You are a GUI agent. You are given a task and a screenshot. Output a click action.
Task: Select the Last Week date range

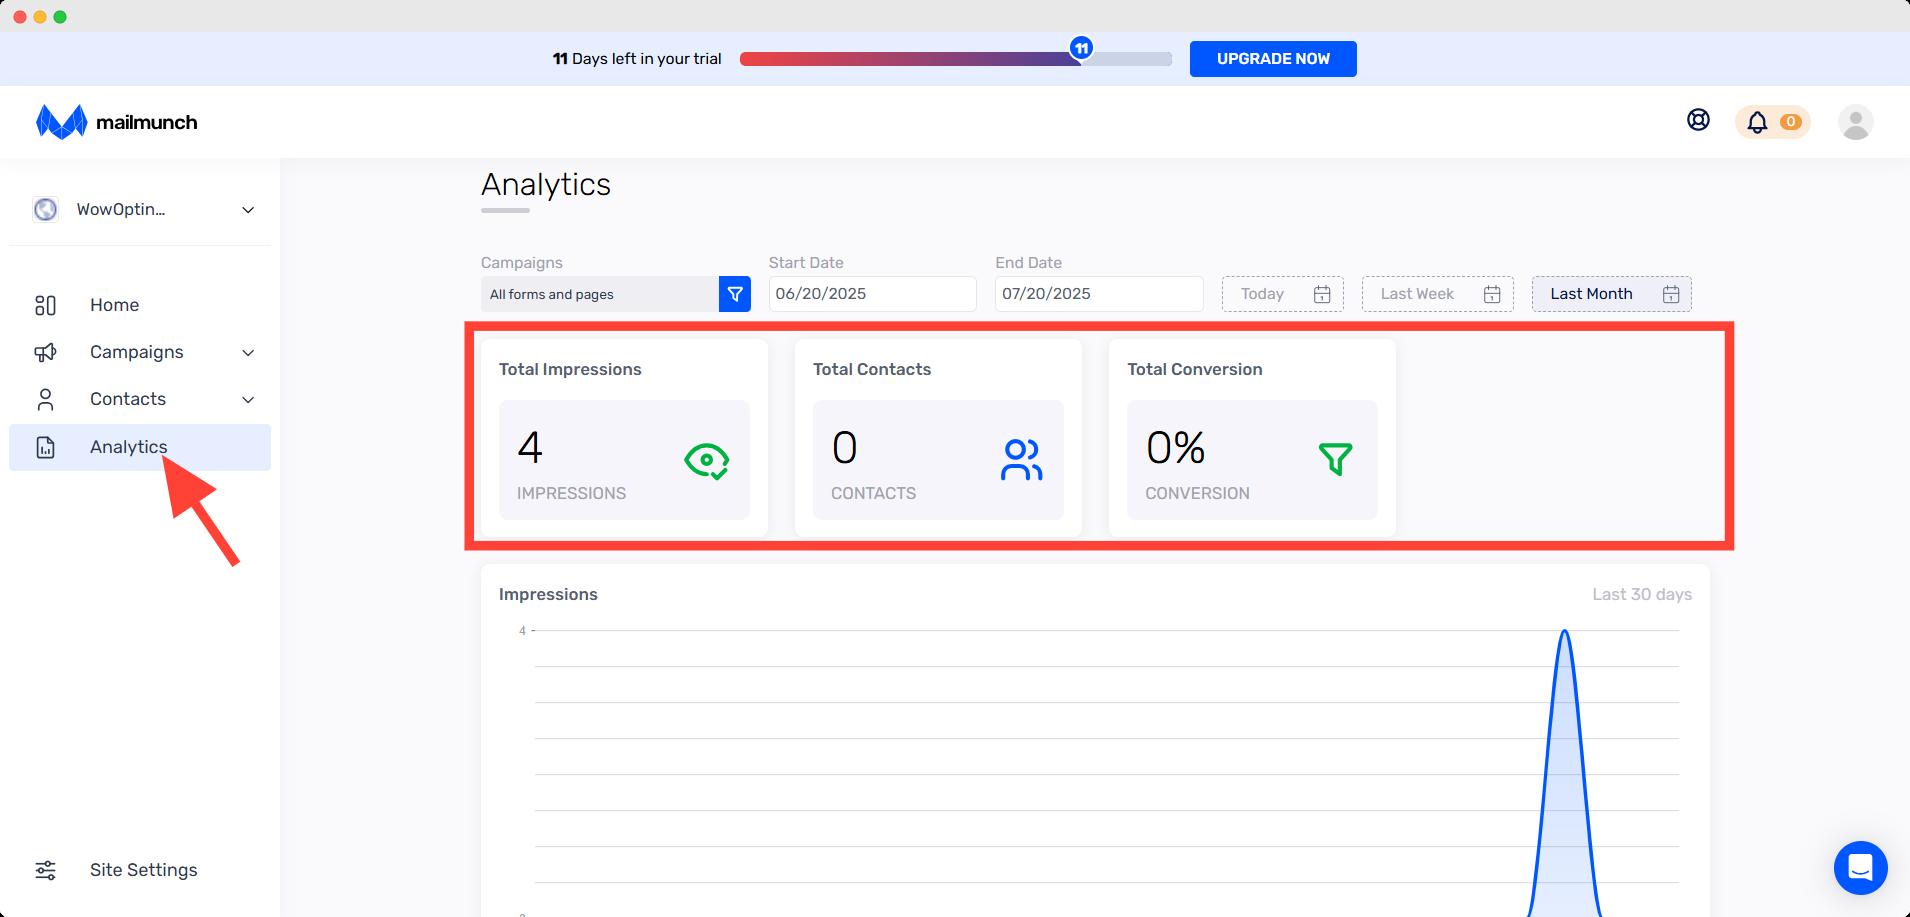coord(1438,294)
